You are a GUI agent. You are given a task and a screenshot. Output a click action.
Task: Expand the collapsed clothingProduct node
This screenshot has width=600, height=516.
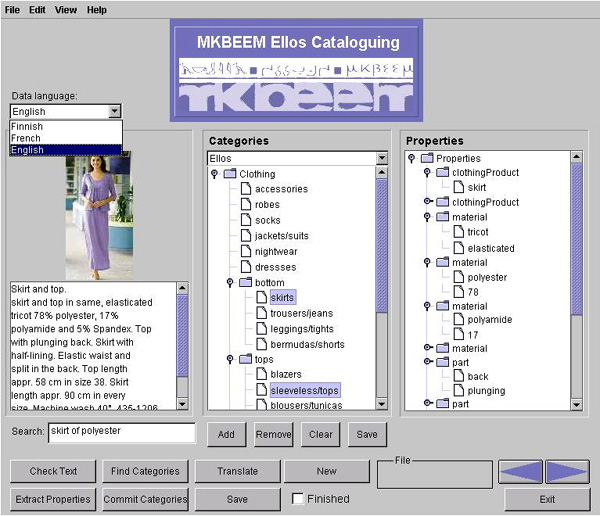428,201
